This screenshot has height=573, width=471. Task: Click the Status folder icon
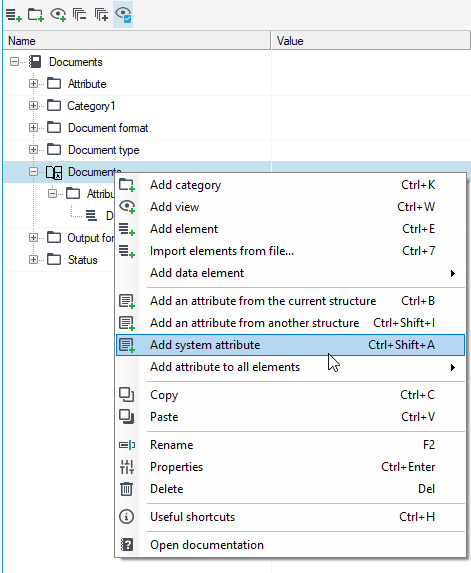(x=54, y=259)
